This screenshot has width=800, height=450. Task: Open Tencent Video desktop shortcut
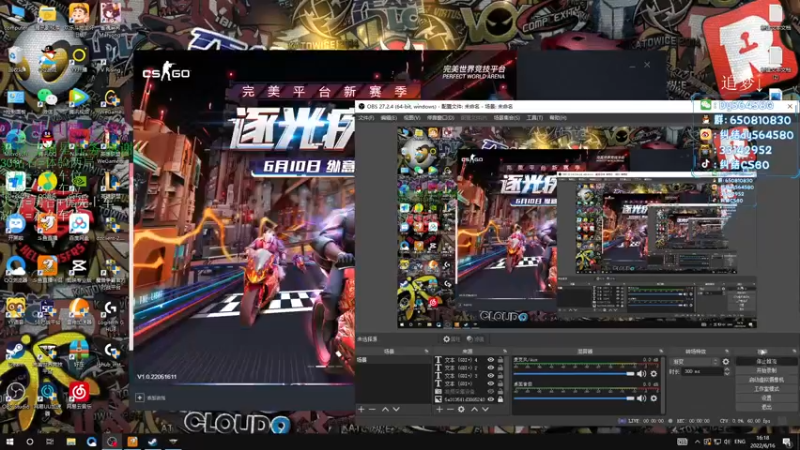79,99
